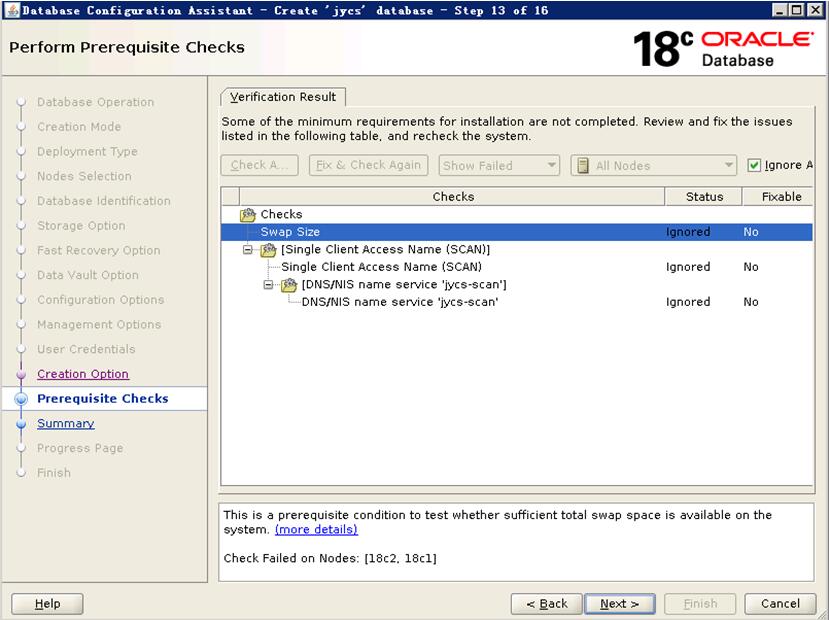Click the Oracle 18c Database logo

(722, 49)
